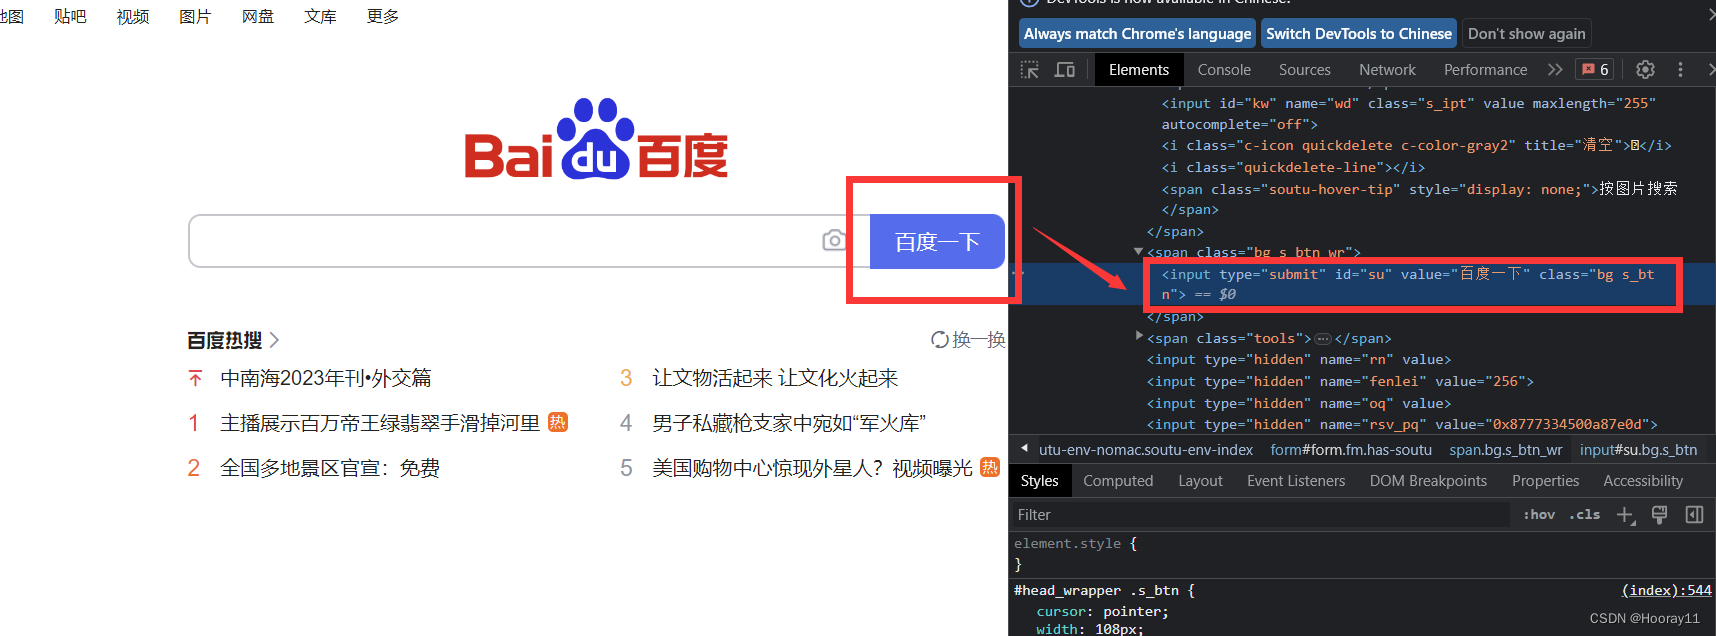
Task: Select breadcrumb form#form.fm.has-soutu
Action: click(x=1351, y=450)
